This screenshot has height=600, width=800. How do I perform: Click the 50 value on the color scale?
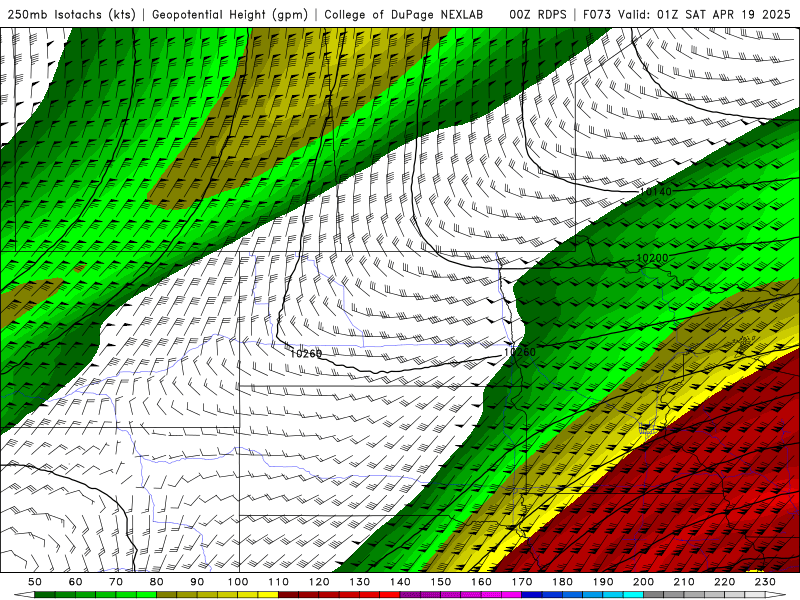pyautogui.click(x=35, y=582)
